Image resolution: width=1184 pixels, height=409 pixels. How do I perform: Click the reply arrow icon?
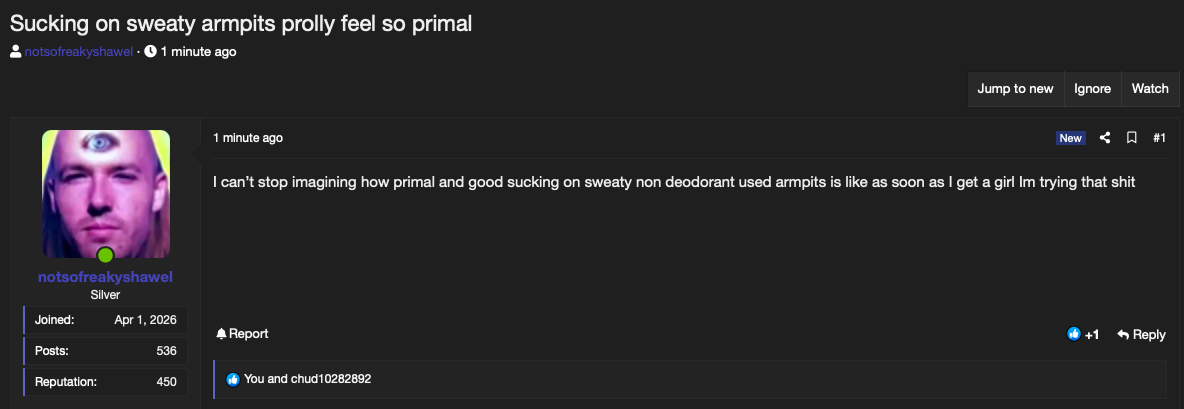(x=1123, y=334)
